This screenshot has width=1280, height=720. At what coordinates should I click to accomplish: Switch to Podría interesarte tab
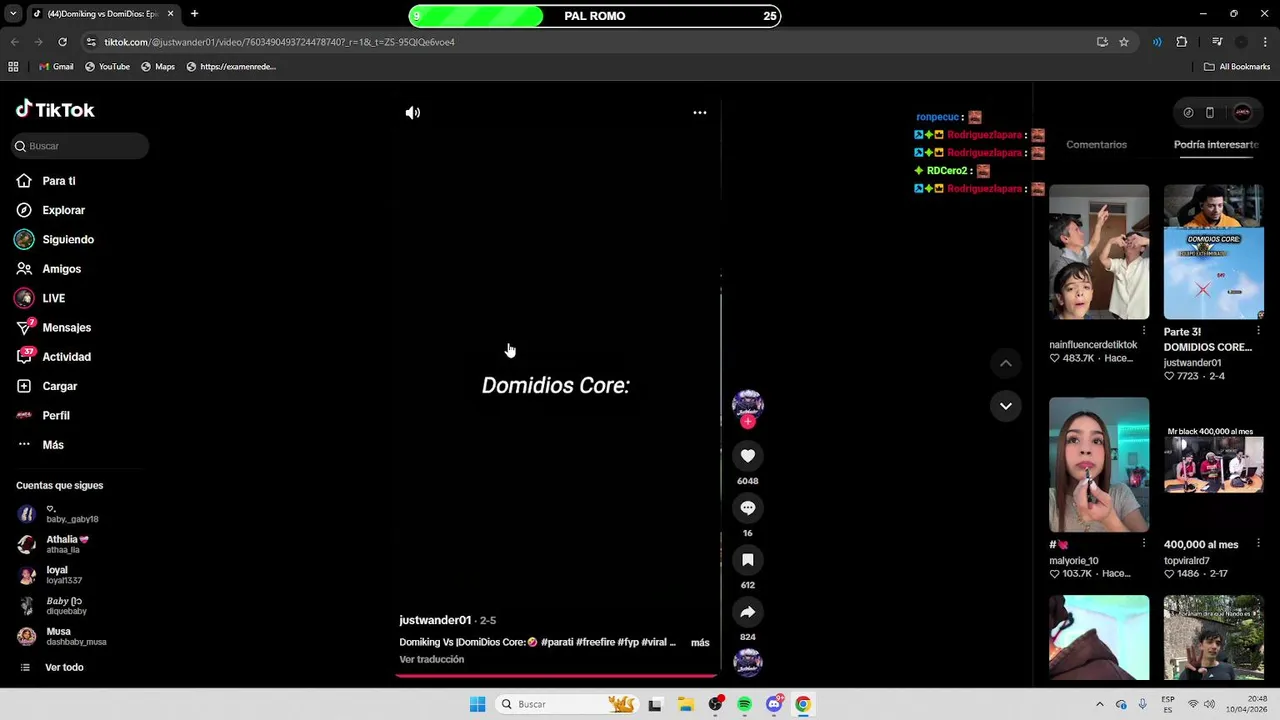(x=1216, y=145)
